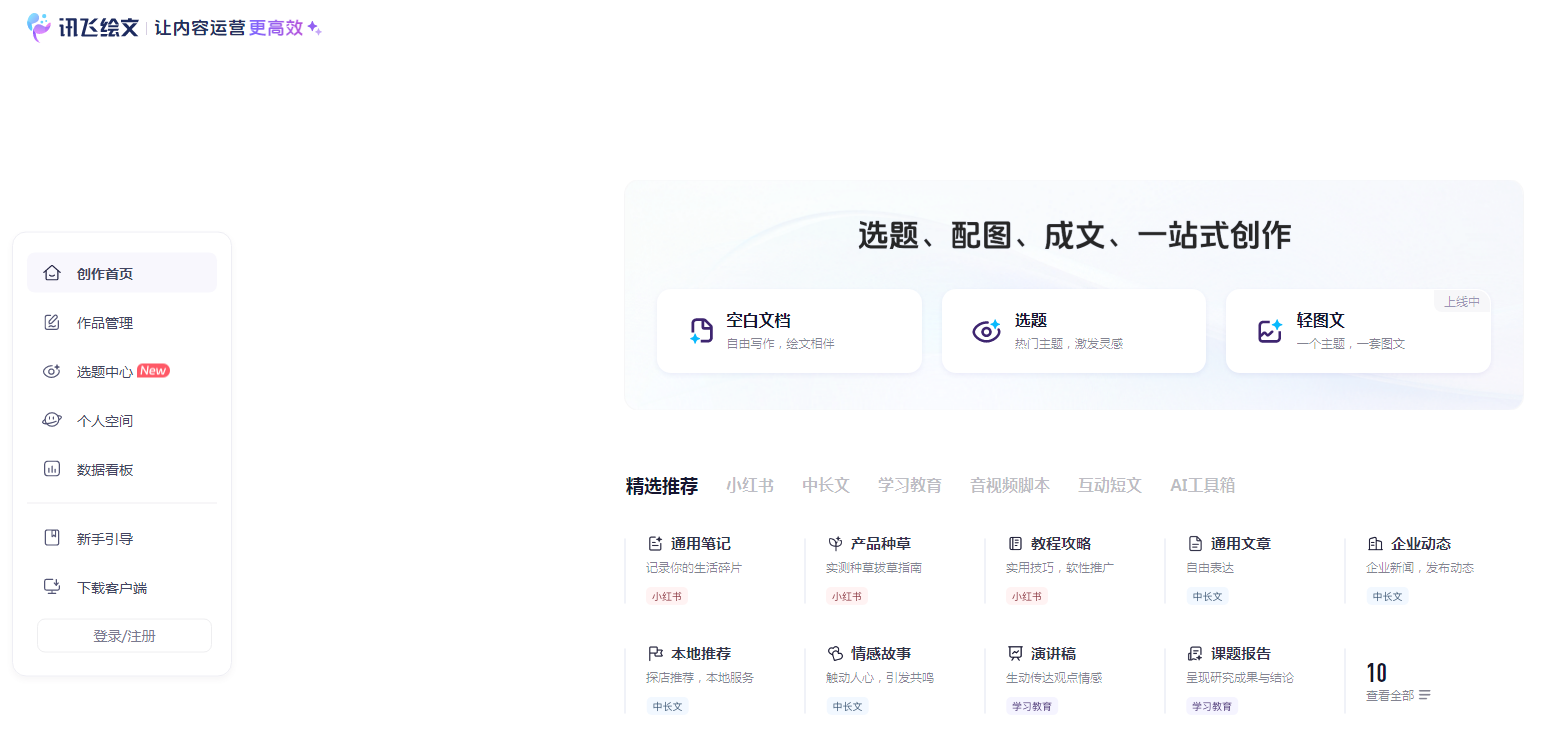Screen dimensions: 1548x752
Task: Open the 数据看板 dashboard
Action: (104, 469)
